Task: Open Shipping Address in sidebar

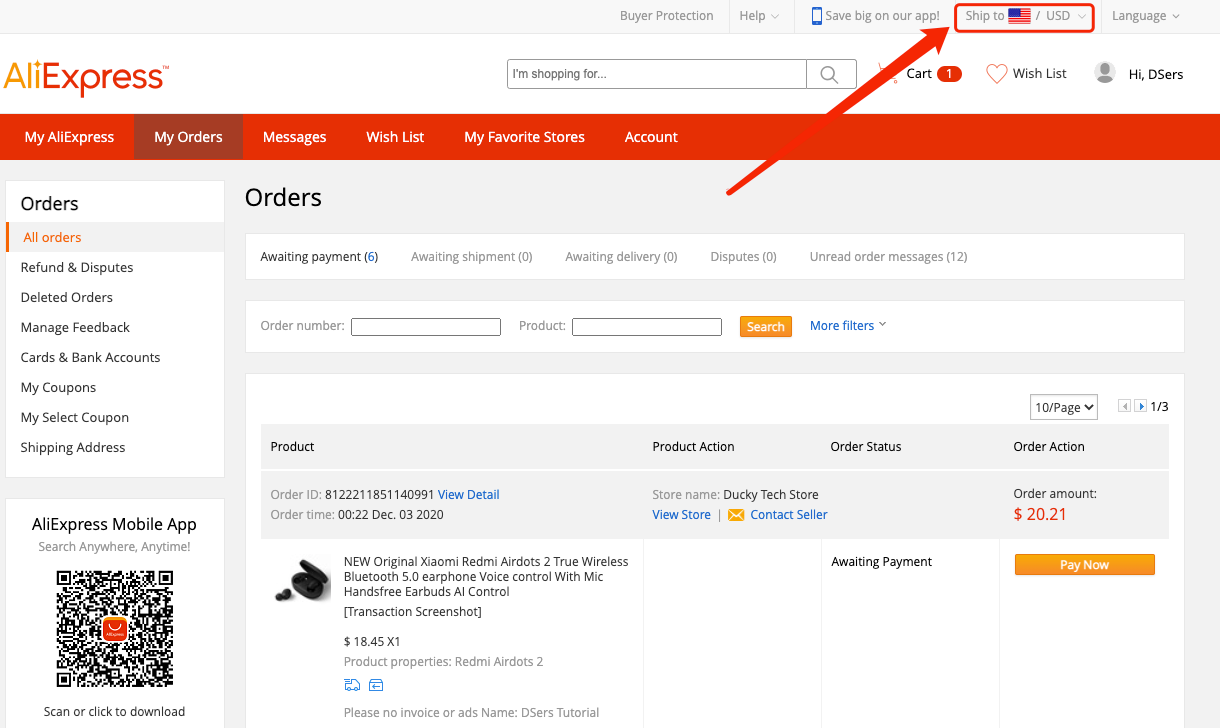Action: pos(73,447)
